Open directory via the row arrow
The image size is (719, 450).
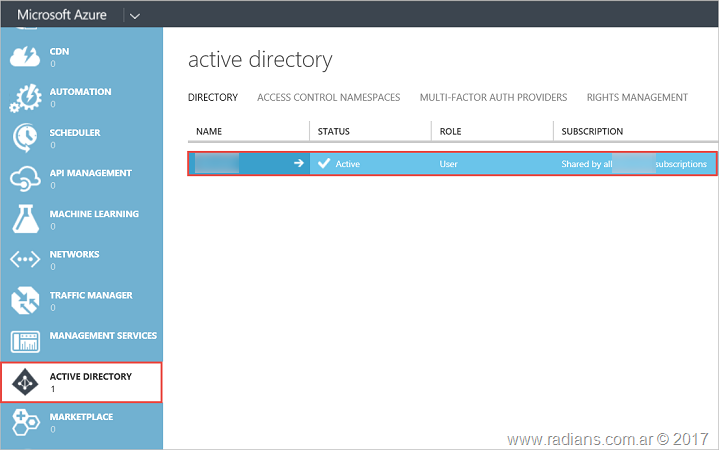pos(298,163)
